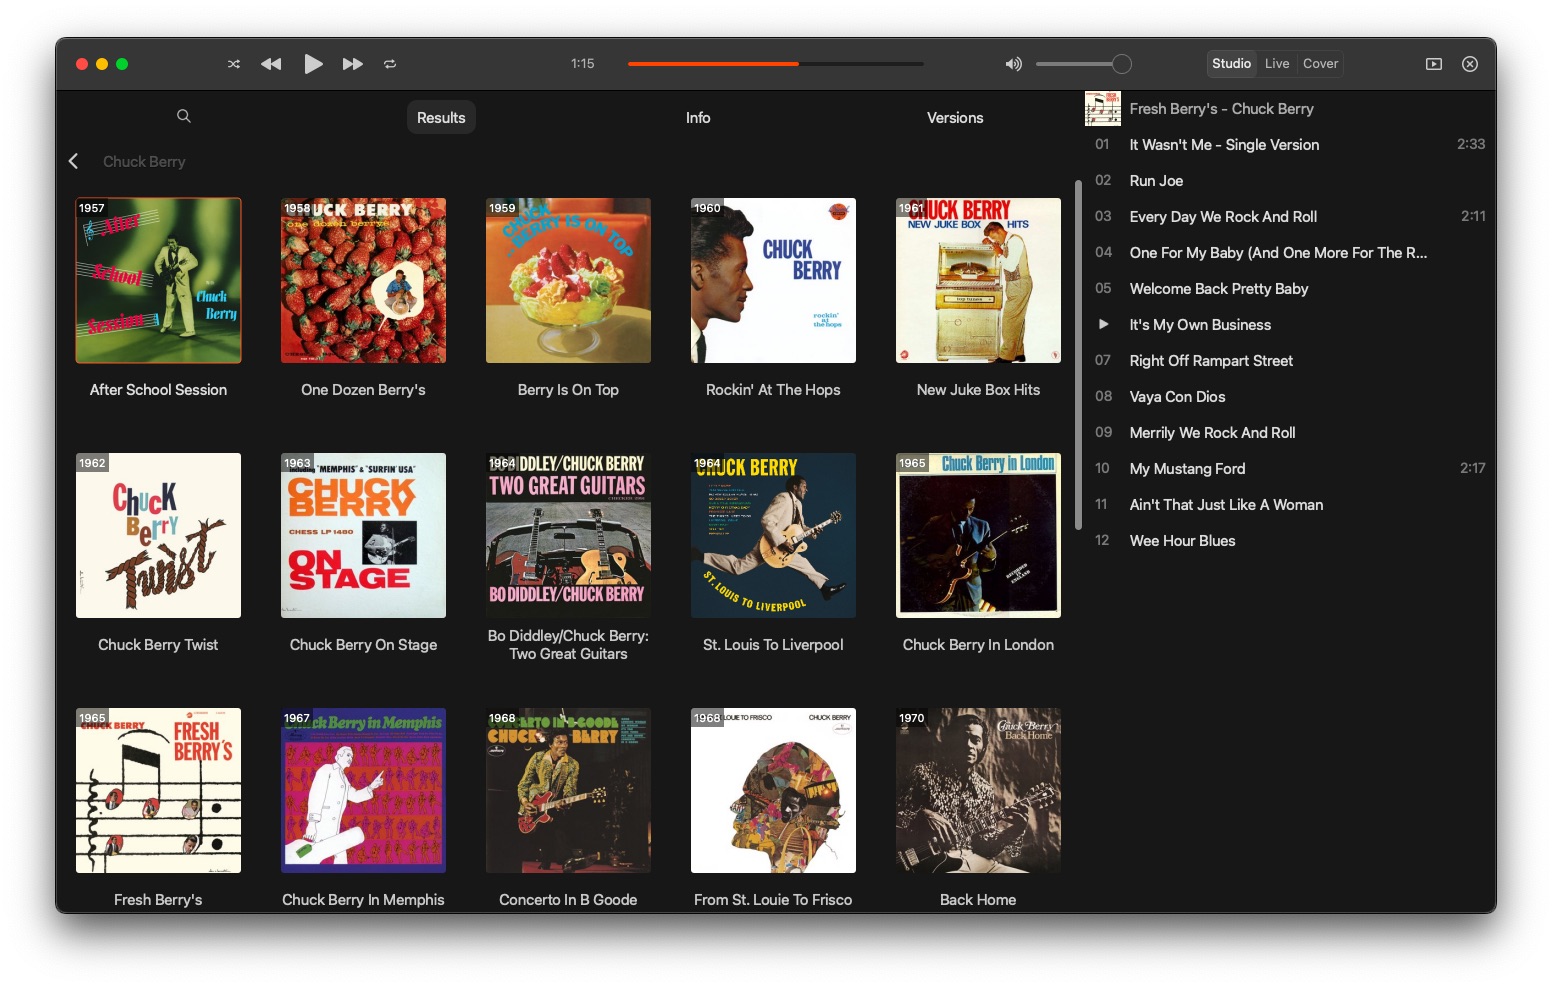This screenshot has width=1552, height=987.
Task: Open Chuck Berry In London album cover
Action: pos(978,535)
